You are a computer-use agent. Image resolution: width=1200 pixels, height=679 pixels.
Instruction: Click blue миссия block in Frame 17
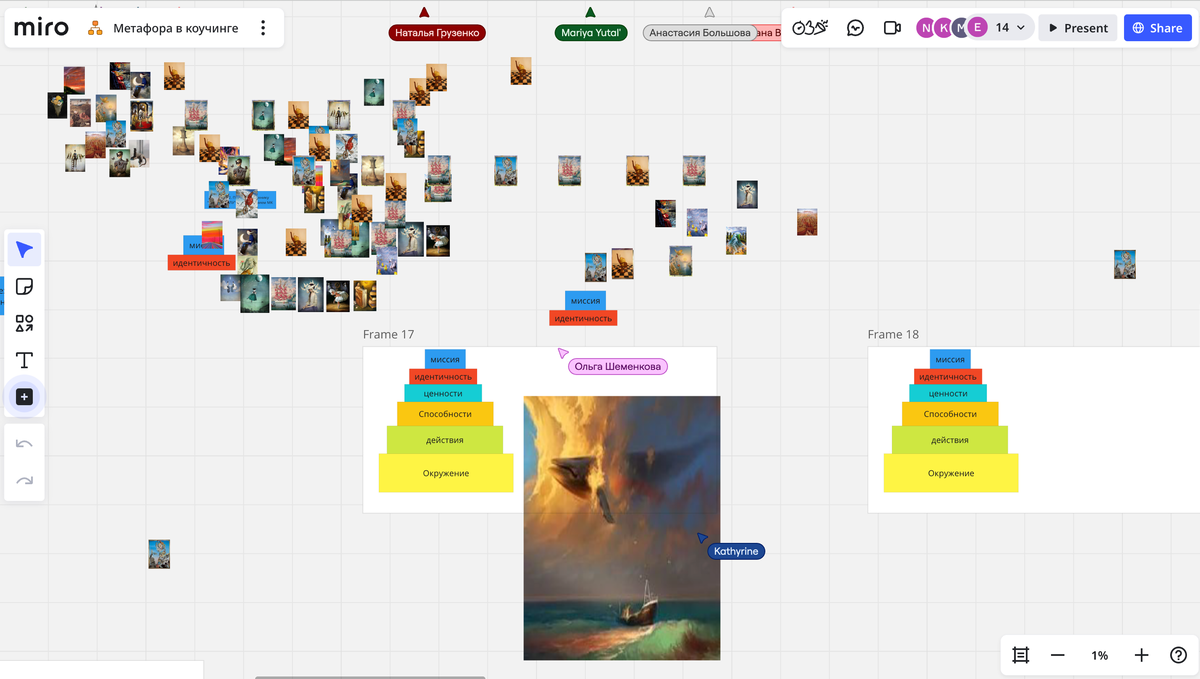[445, 359]
